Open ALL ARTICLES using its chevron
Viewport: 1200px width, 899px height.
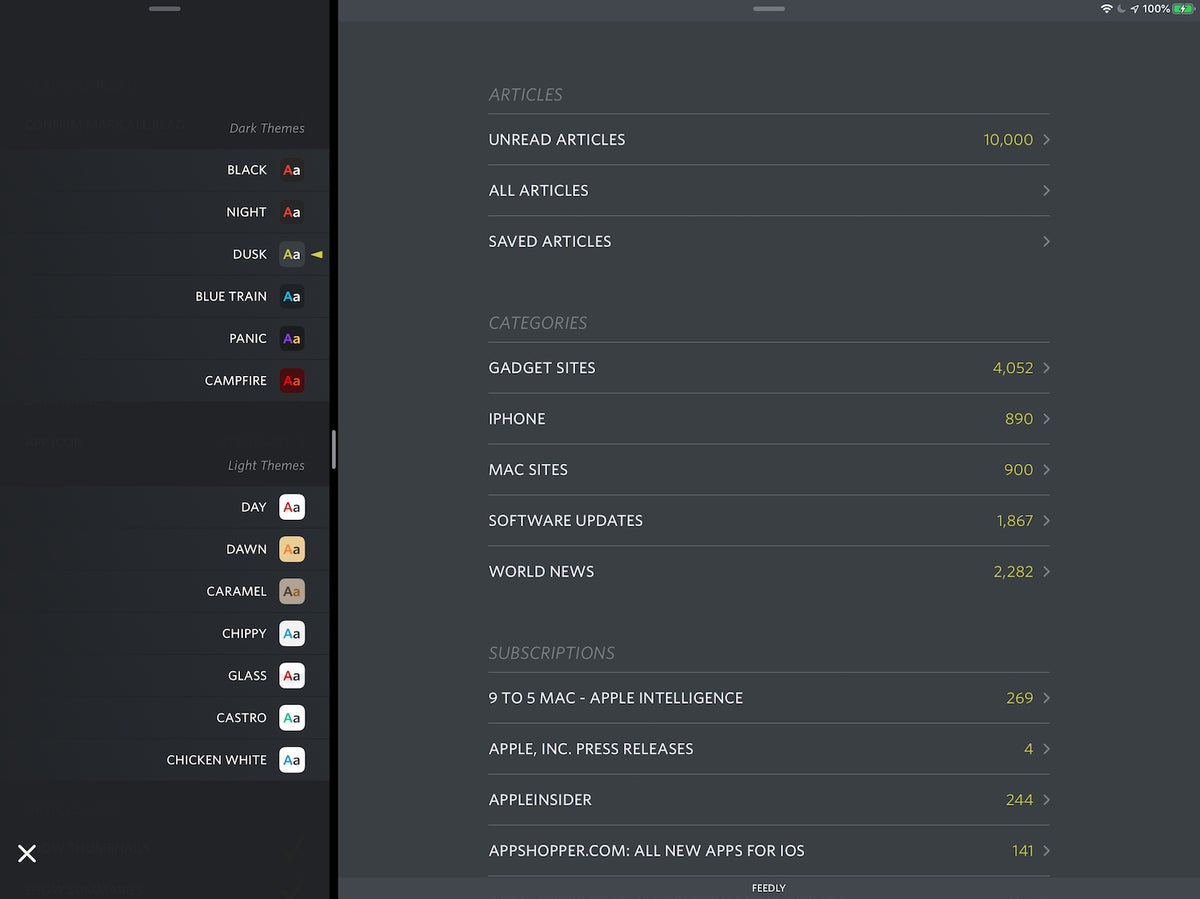point(1046,190)
